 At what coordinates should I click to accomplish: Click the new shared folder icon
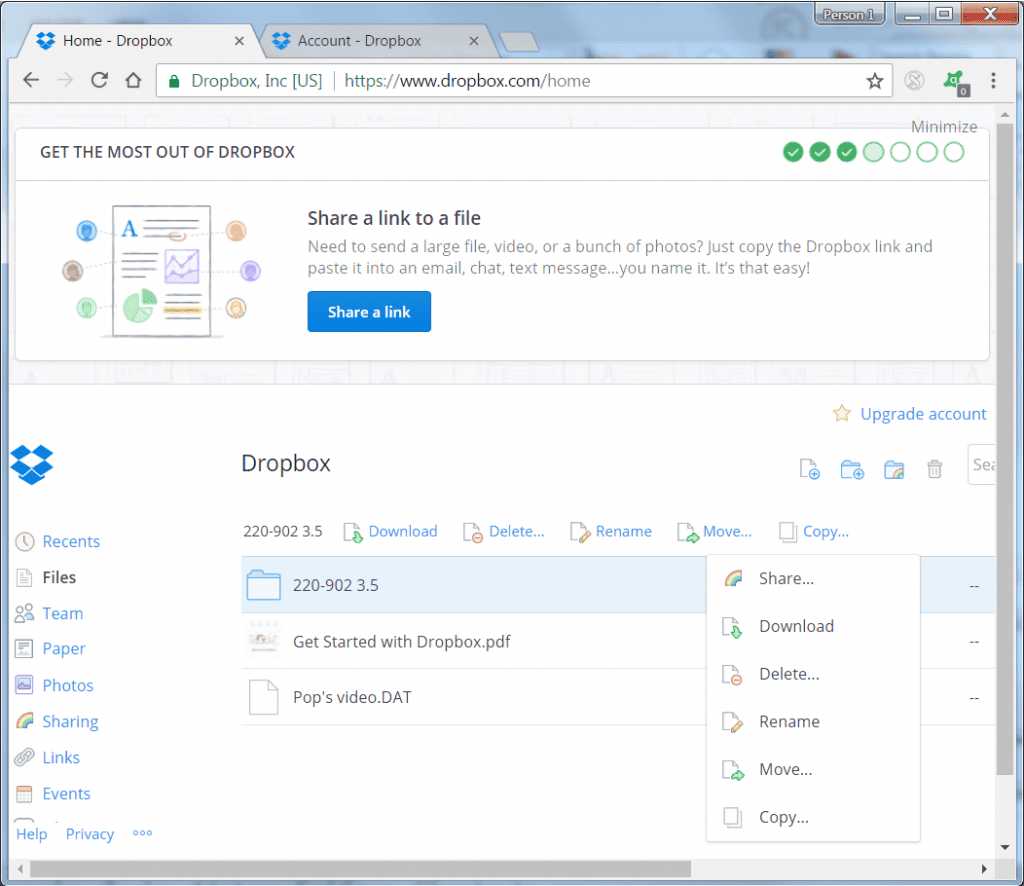click(x=894, y=469)
